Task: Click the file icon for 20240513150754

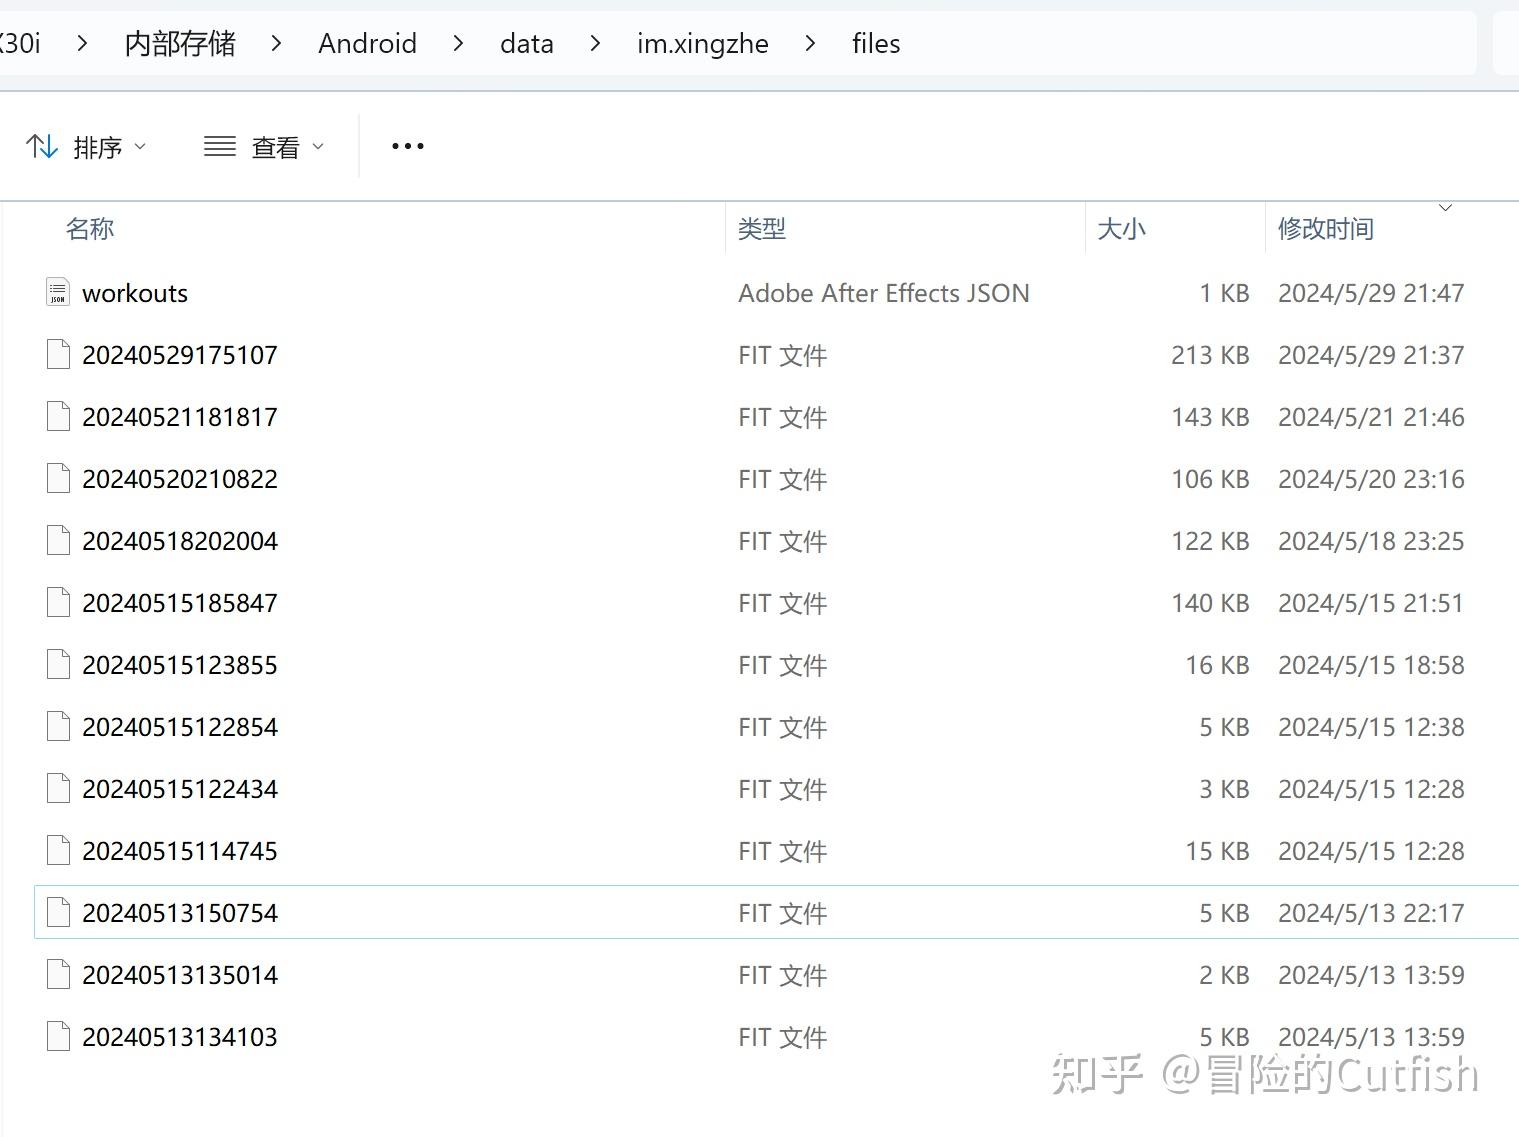Action: click(58, 913)
